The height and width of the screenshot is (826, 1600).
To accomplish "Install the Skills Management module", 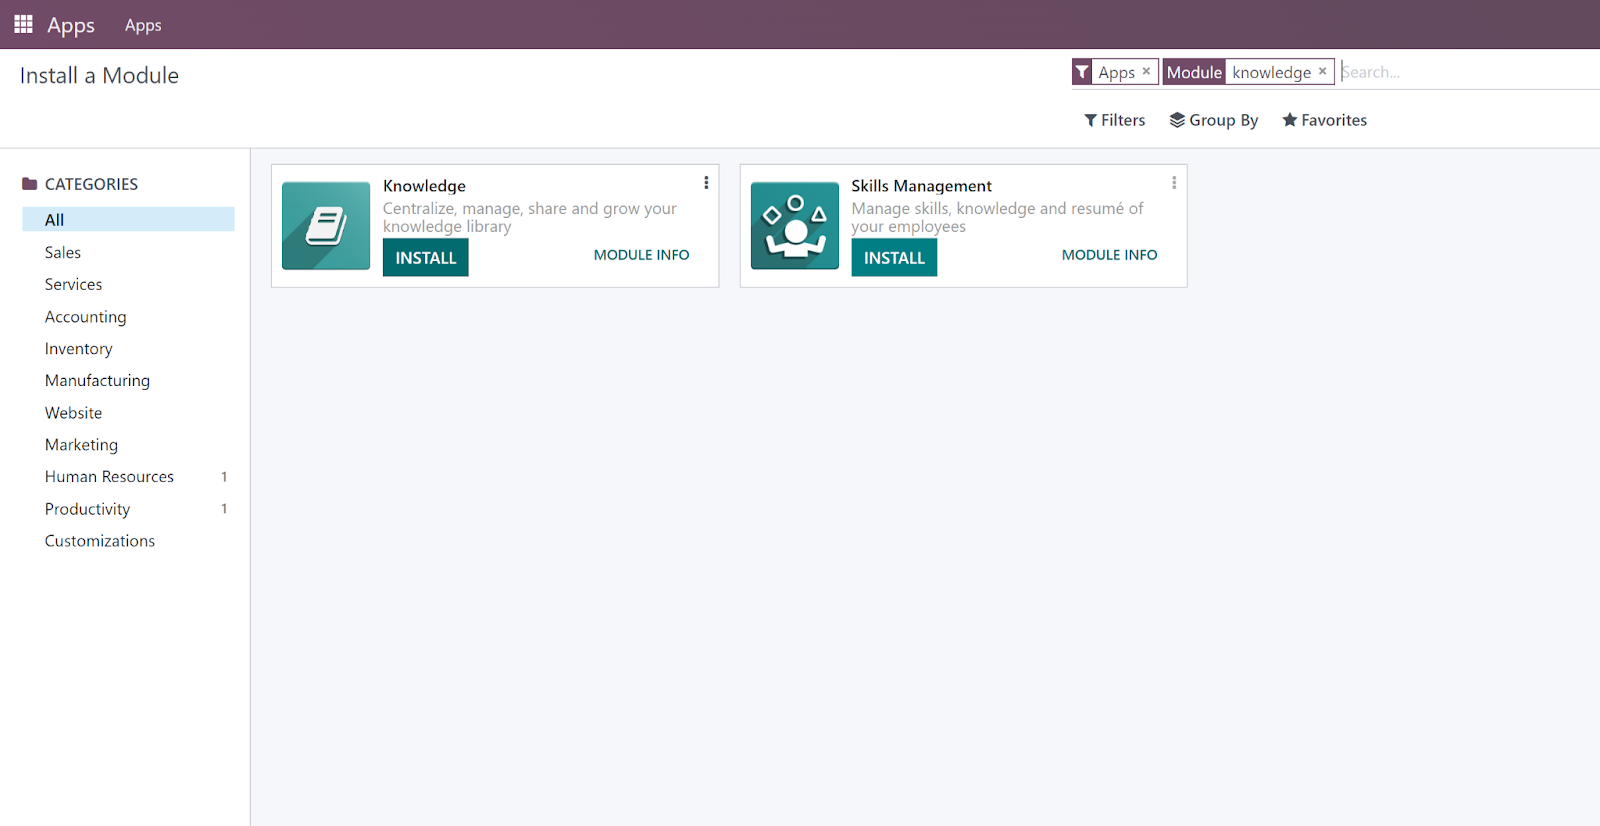I will point(894,258).
